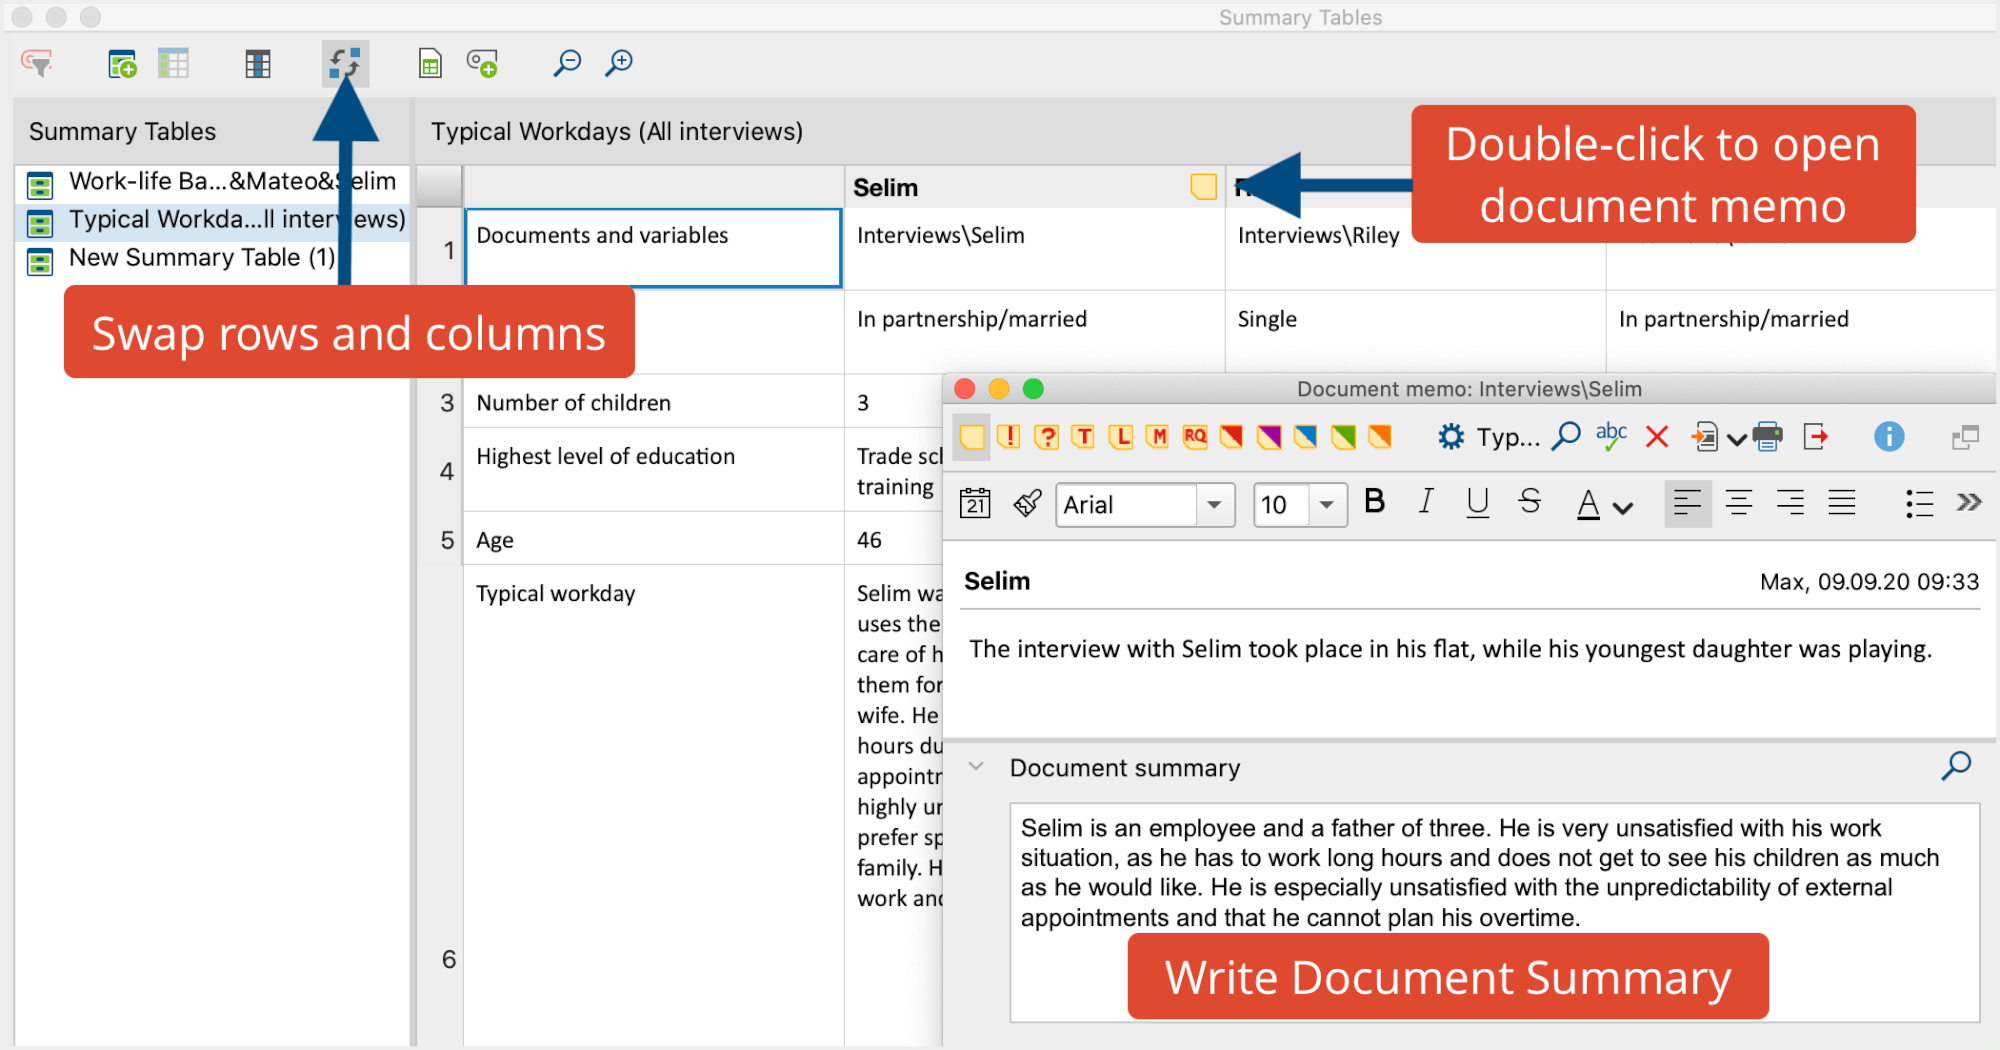Expand the import options arrow
Screen dimensions: 2000x1050
[1736, 439]
